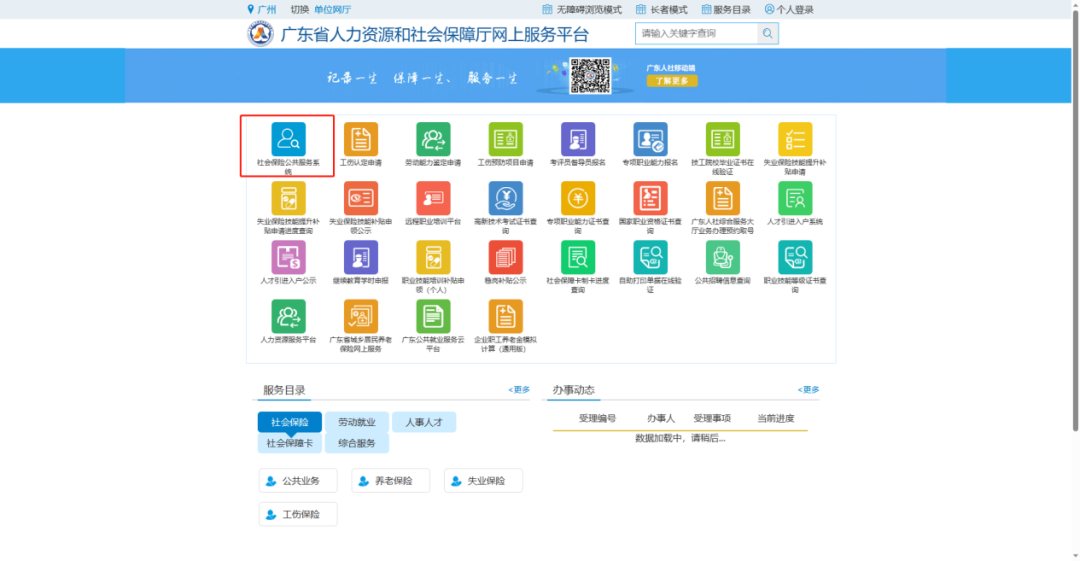The width and height of the screenshot is (1080, 561).
Task: Open 失业保险技能提升补贴申请进度查询 icon
Action: [288, 198]
